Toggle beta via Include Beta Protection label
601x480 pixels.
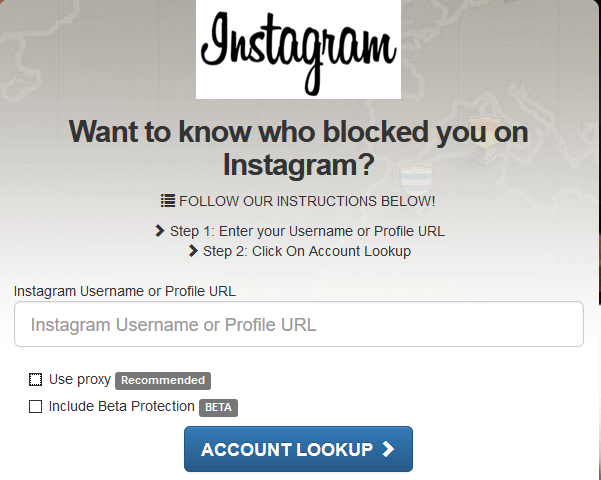click(x=122, y=406)
